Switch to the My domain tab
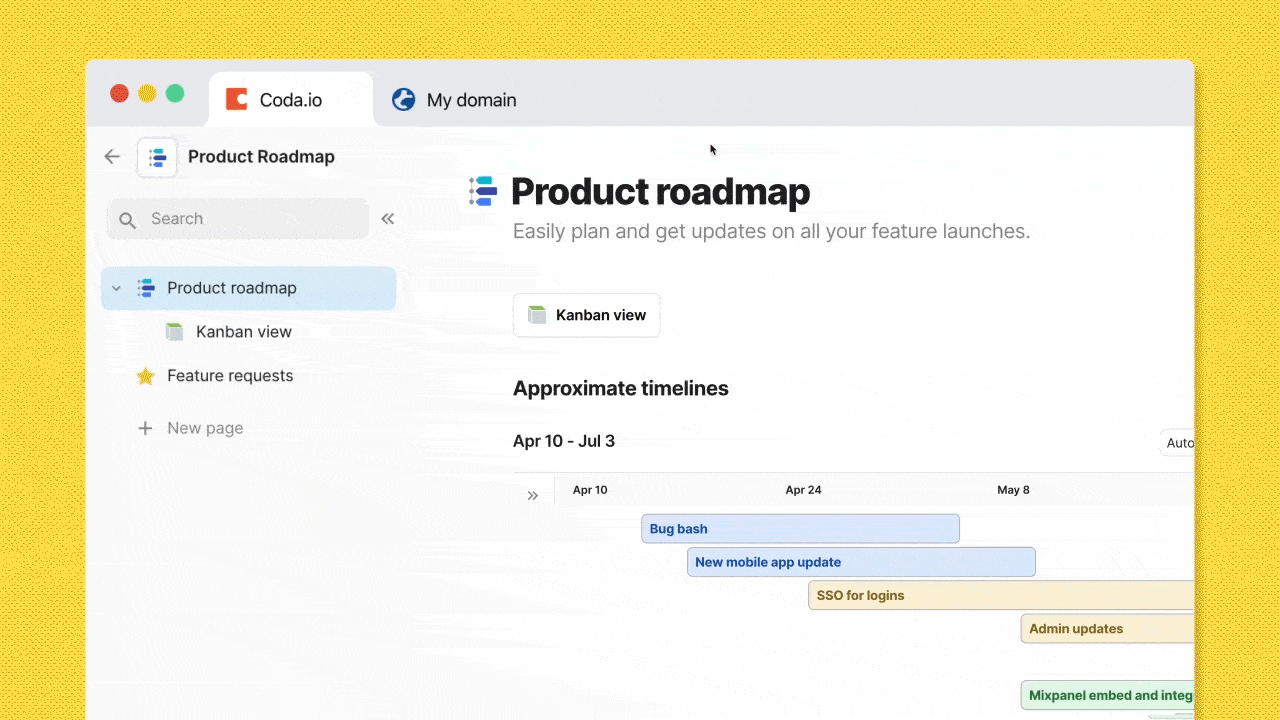The image size is (1280, 720). point(455,100)
